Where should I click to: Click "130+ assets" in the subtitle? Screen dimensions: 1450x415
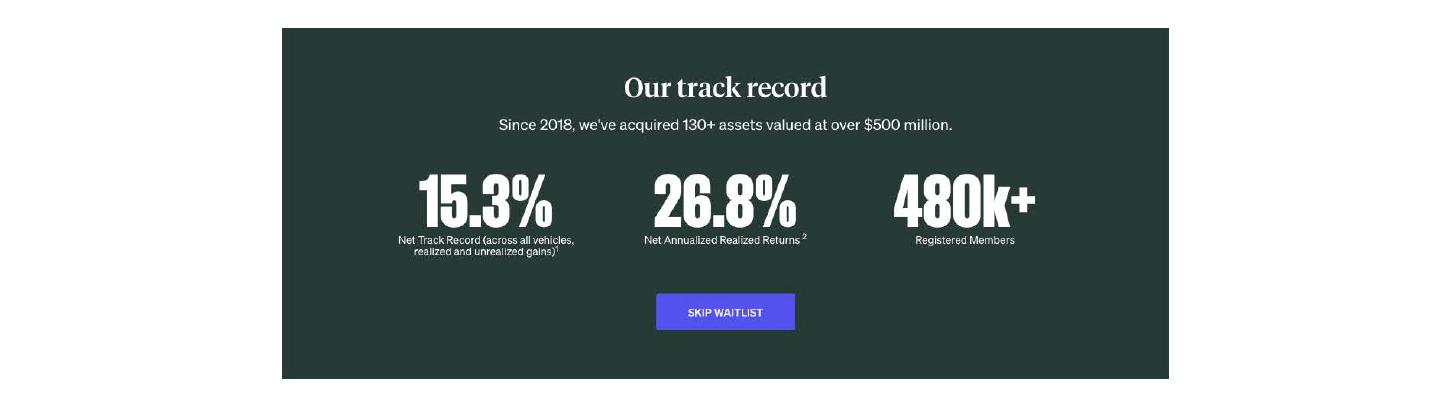click(x=701, y=126)
